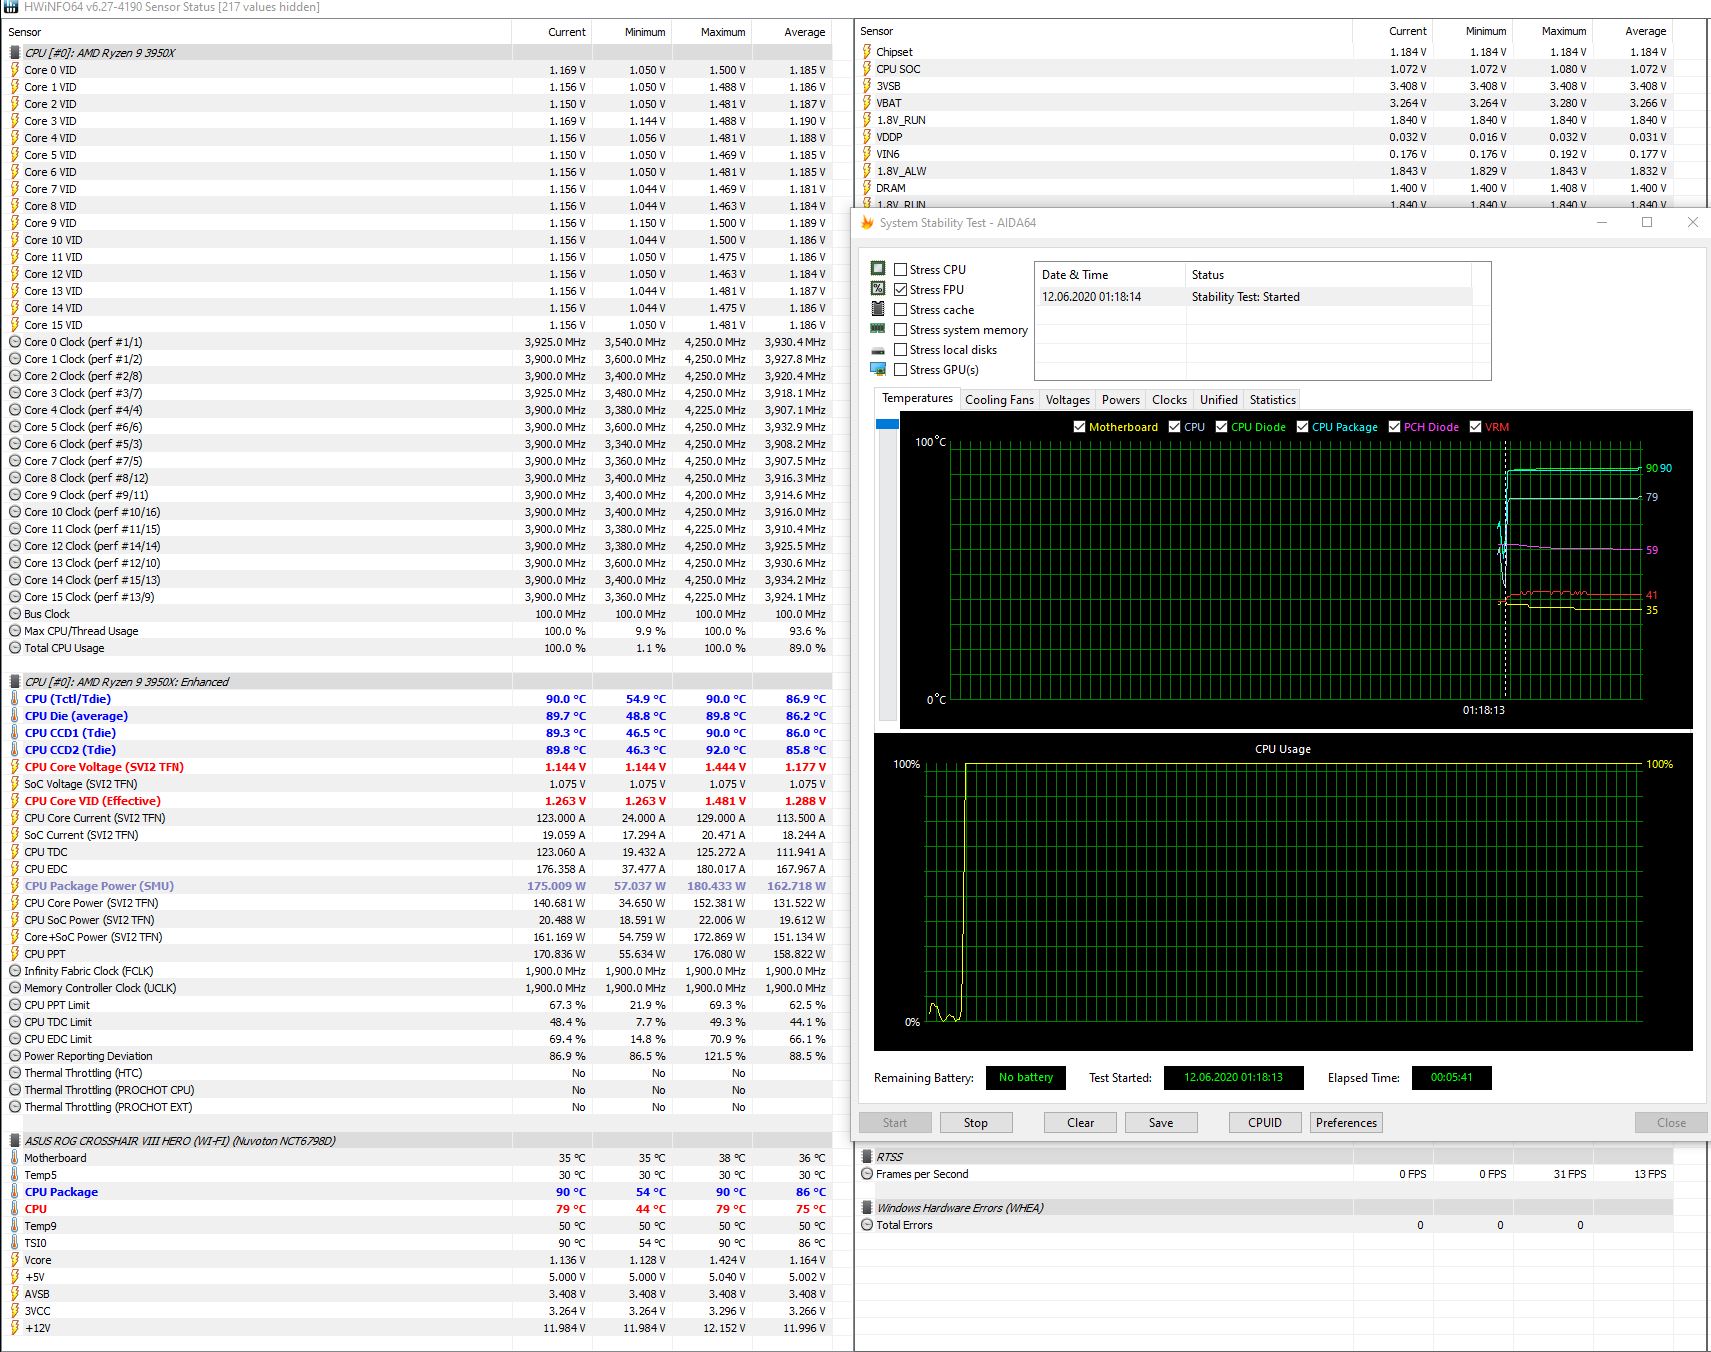Viewport: 1711px width, 1352px height.
Task: Click the RTSS group icon
Action: (x=867, y=1157)
